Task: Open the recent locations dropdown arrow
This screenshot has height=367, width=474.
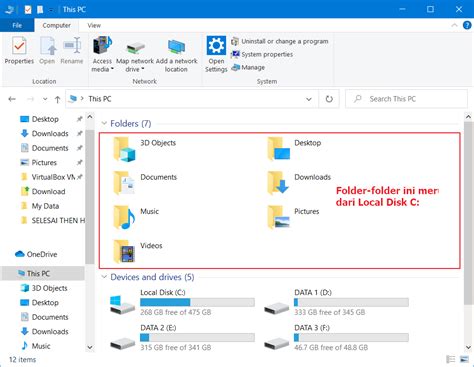Action: [x=45, y=99]
